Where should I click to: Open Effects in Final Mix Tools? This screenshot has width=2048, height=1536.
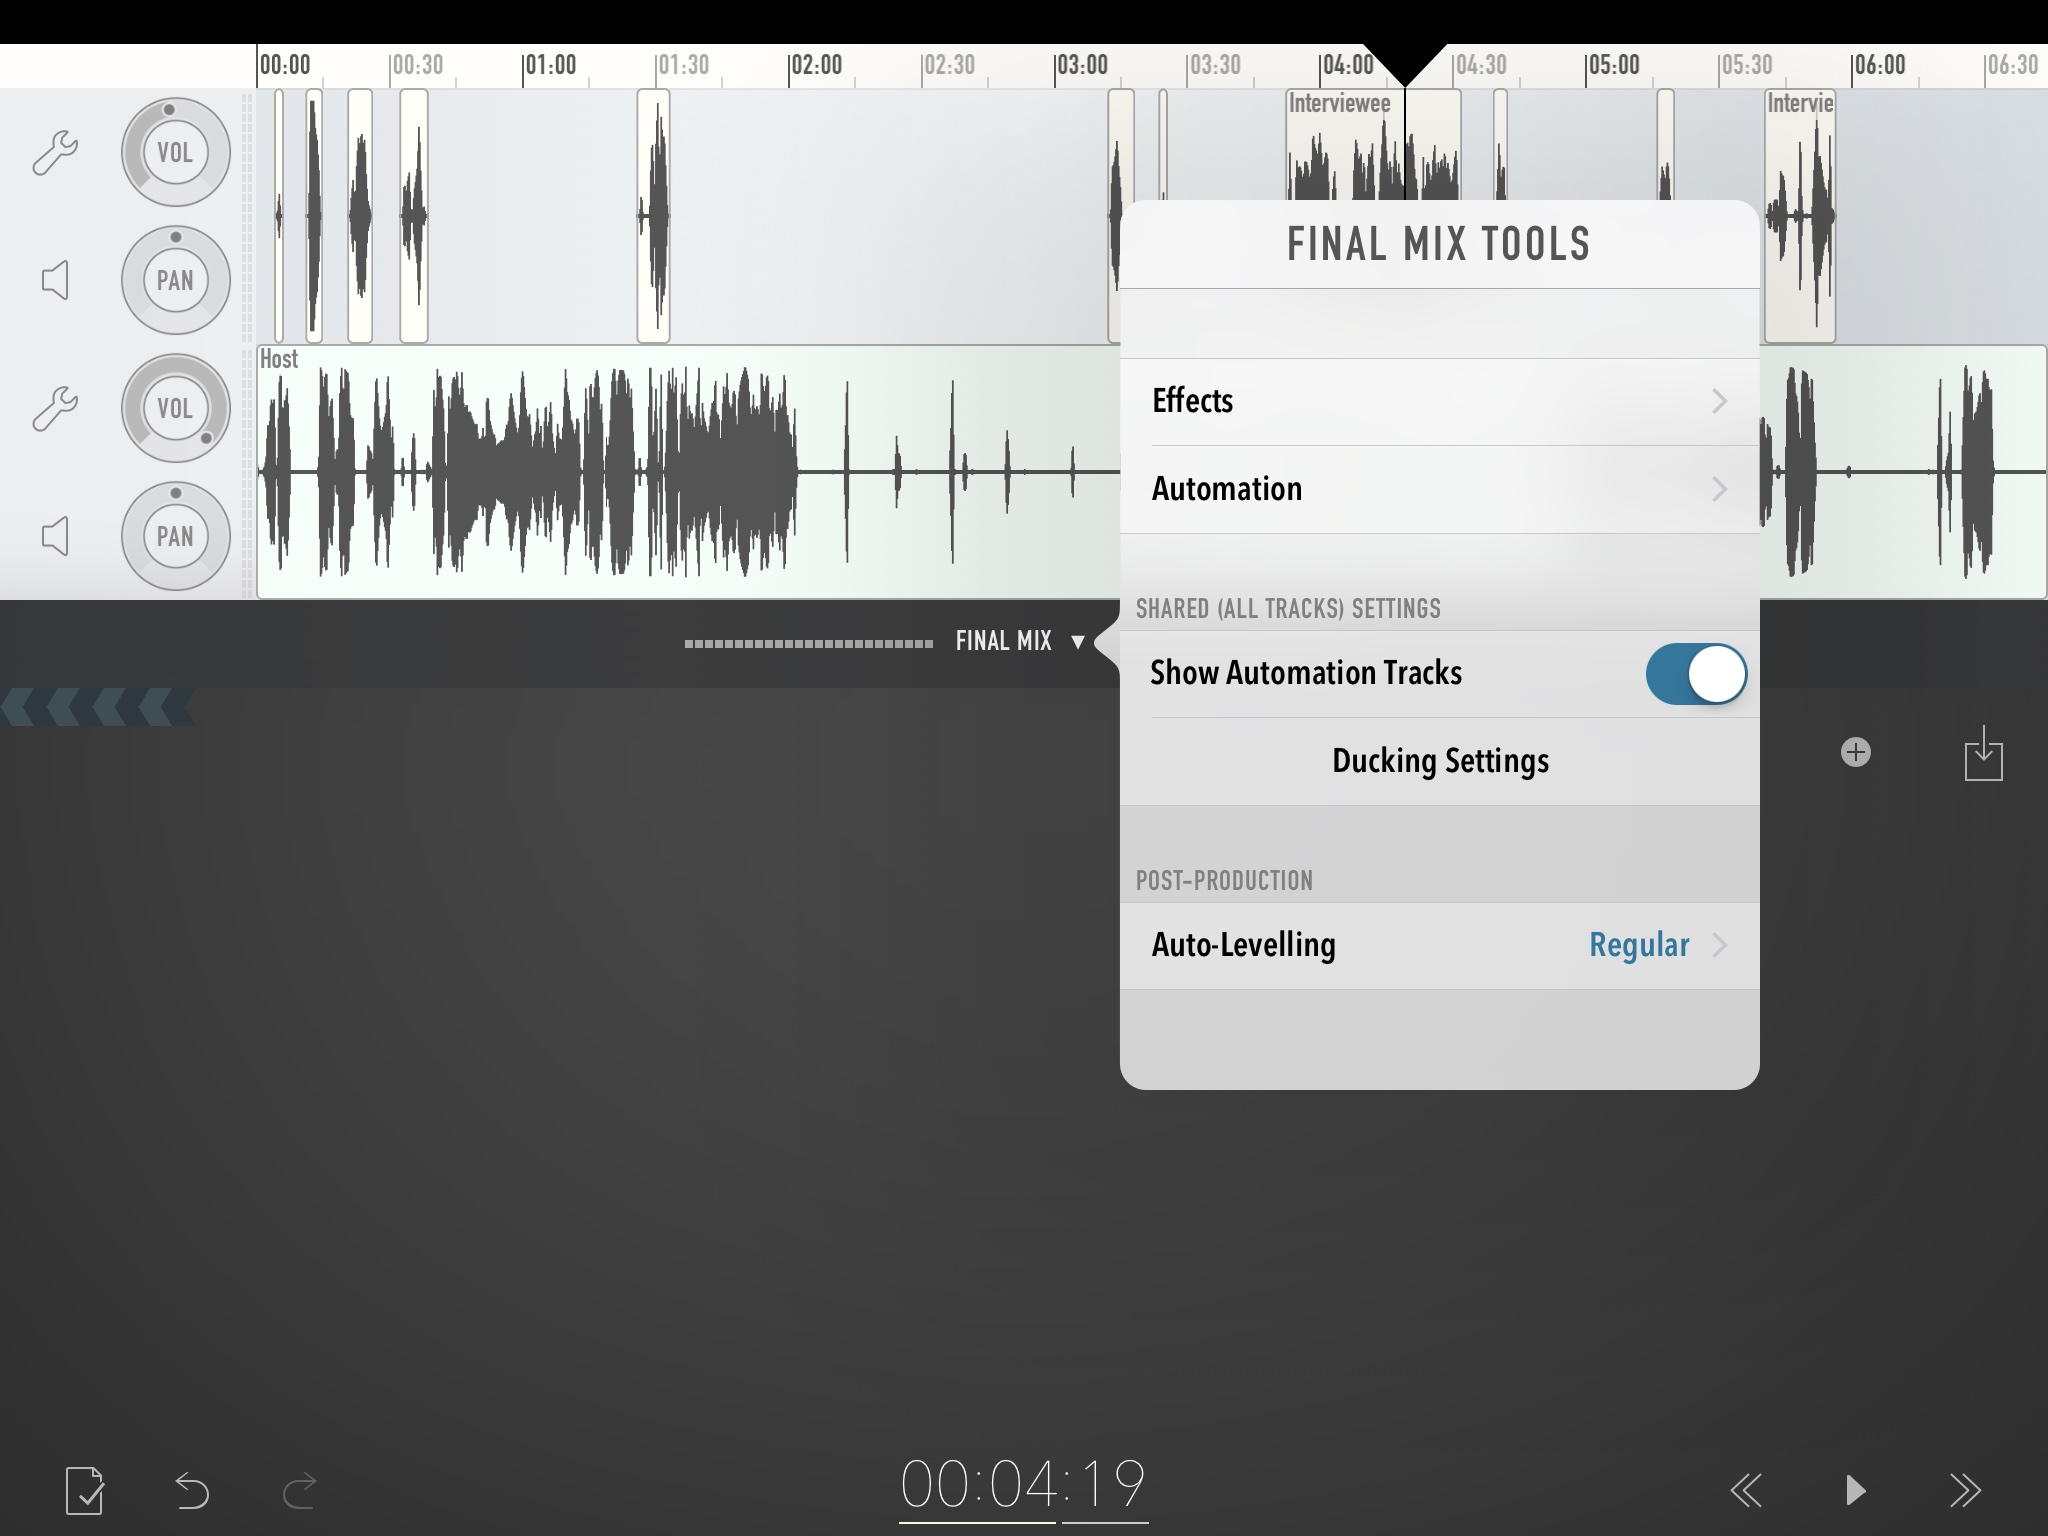(1439, 401)
